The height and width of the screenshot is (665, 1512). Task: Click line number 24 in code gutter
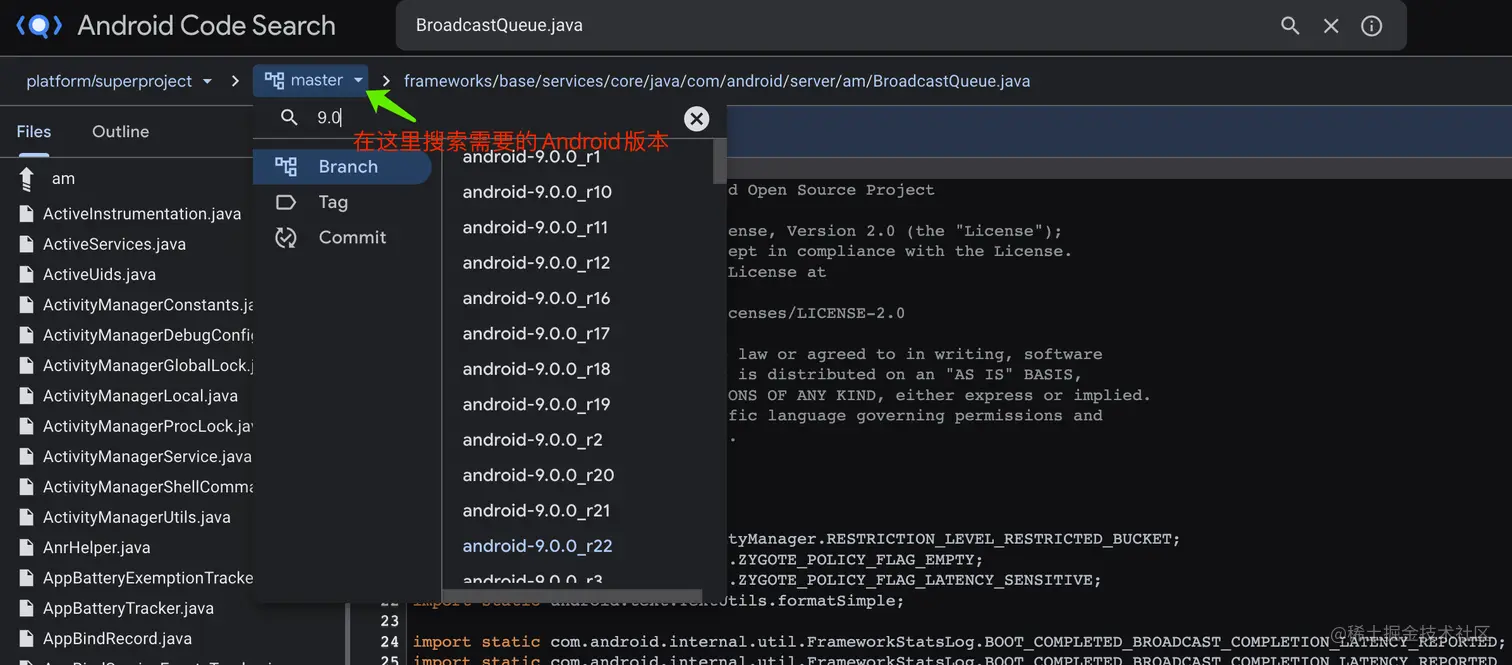[390, 642]
